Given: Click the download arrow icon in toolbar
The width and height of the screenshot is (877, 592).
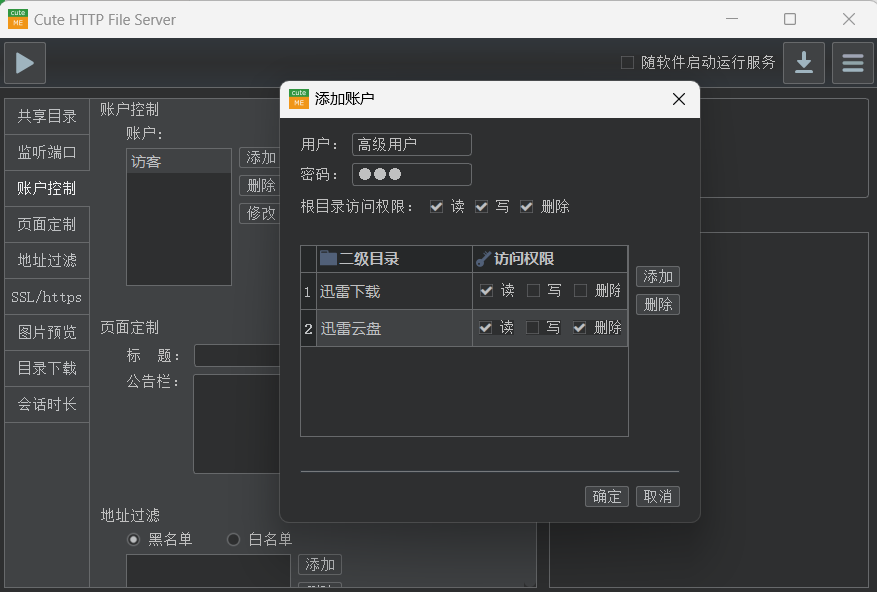Looking at the screenshot, I should coord(804,63).
